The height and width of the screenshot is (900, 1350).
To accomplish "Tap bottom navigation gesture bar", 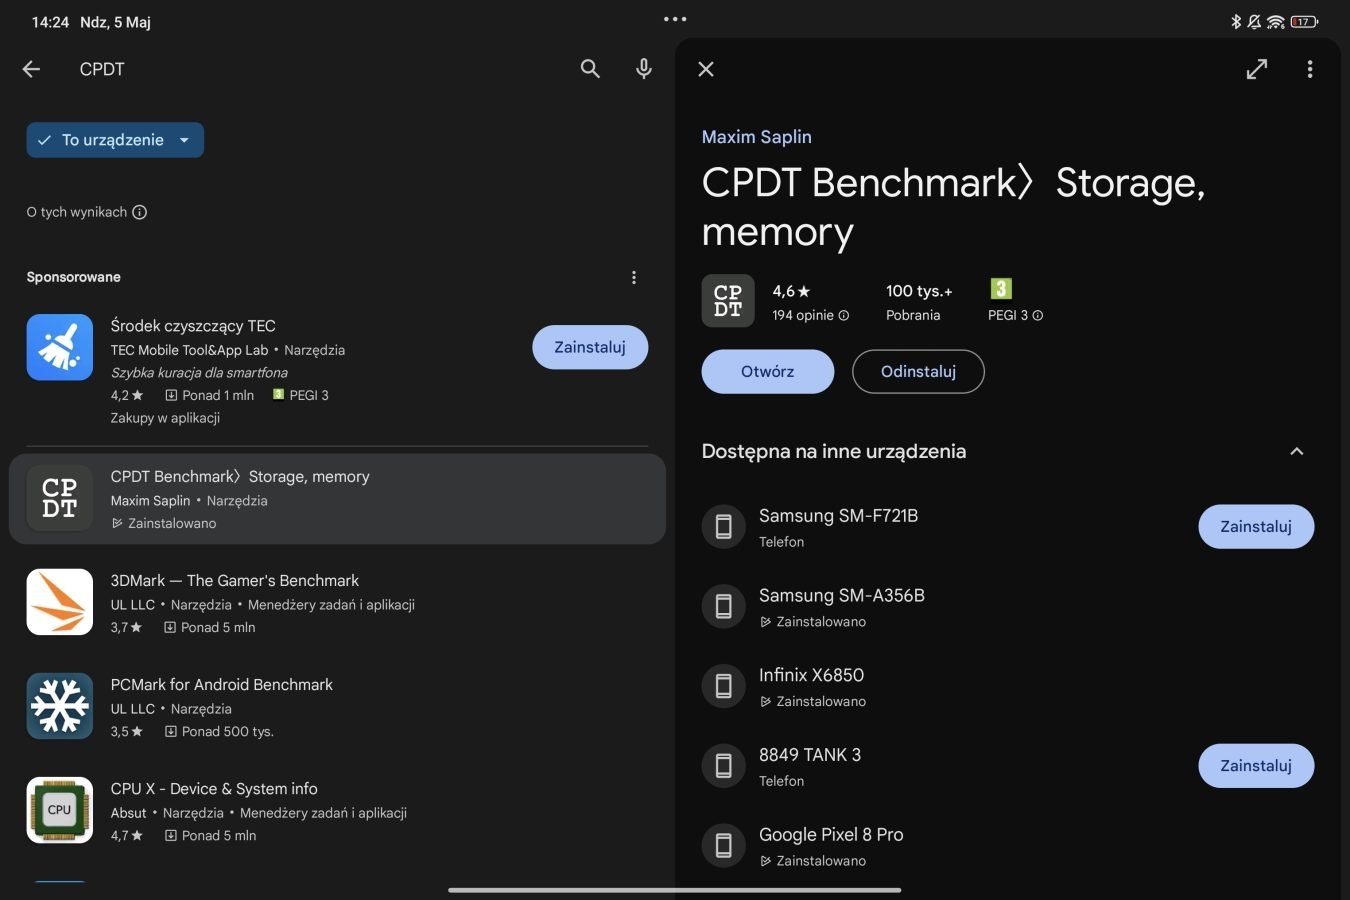I will (675, 890).
